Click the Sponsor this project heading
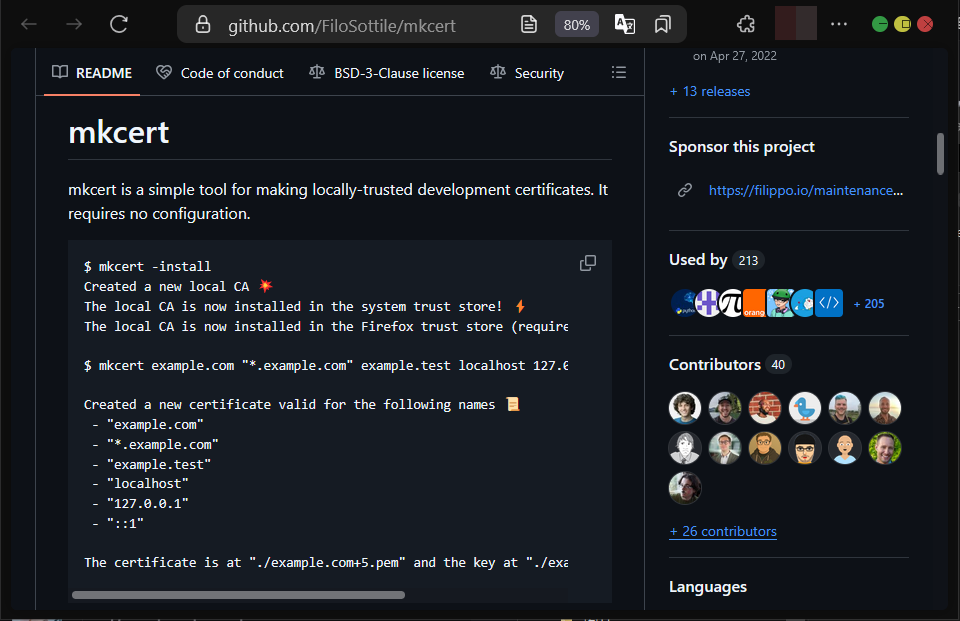This screenshot has height=621, width=960. coord(741,147)
